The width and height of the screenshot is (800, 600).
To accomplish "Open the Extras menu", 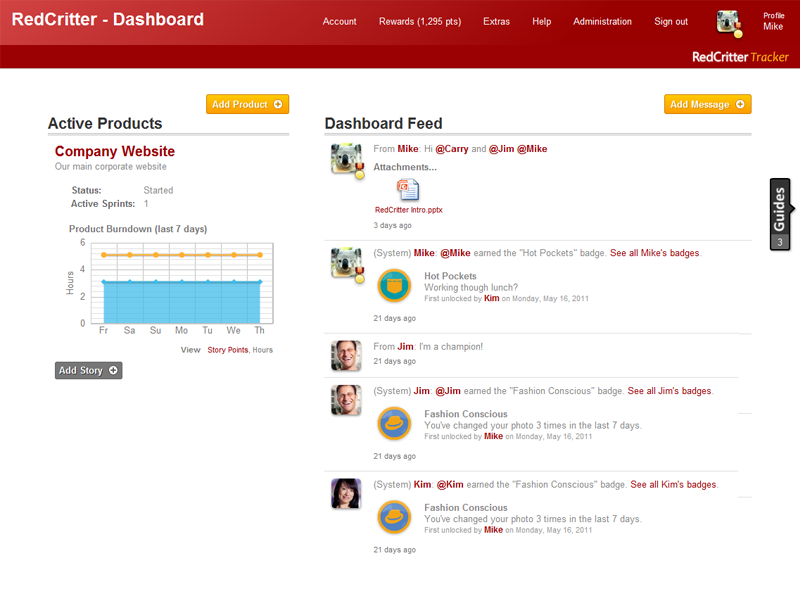I will (496, 21).
